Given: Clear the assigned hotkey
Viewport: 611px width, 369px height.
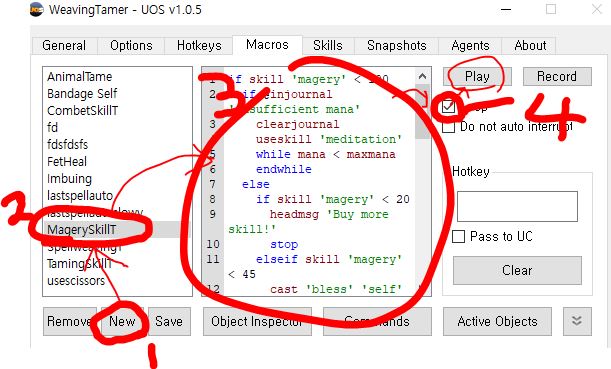Looking at the screenshot, I should coord(517,270).
